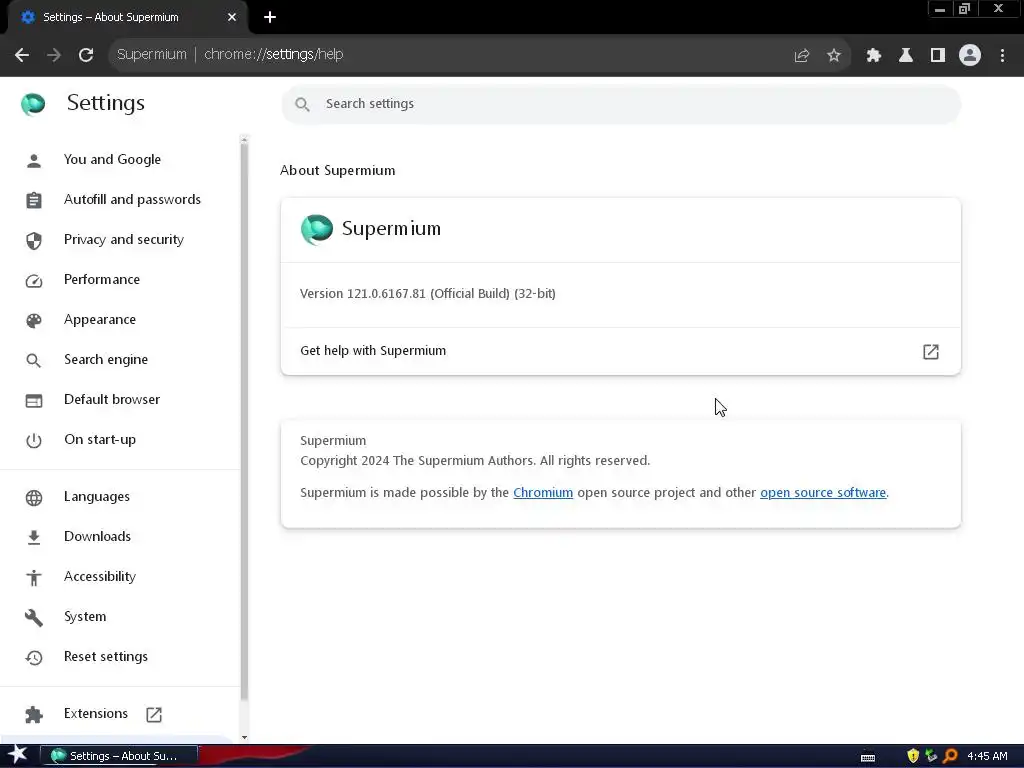Click the security shield tray icon
1024x768 pixels.
pos(913,756)
